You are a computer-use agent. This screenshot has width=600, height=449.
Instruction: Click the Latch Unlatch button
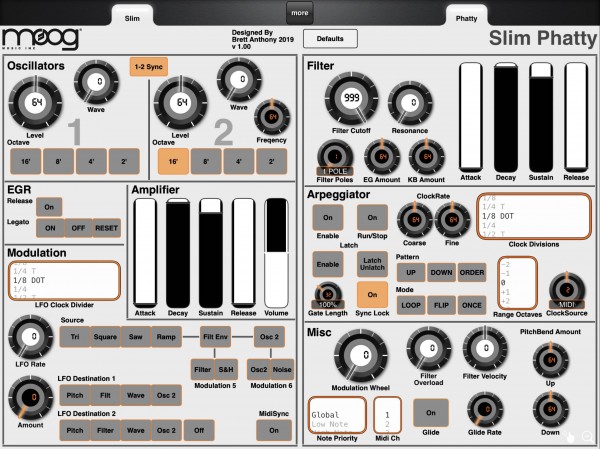tap(372, 264)
